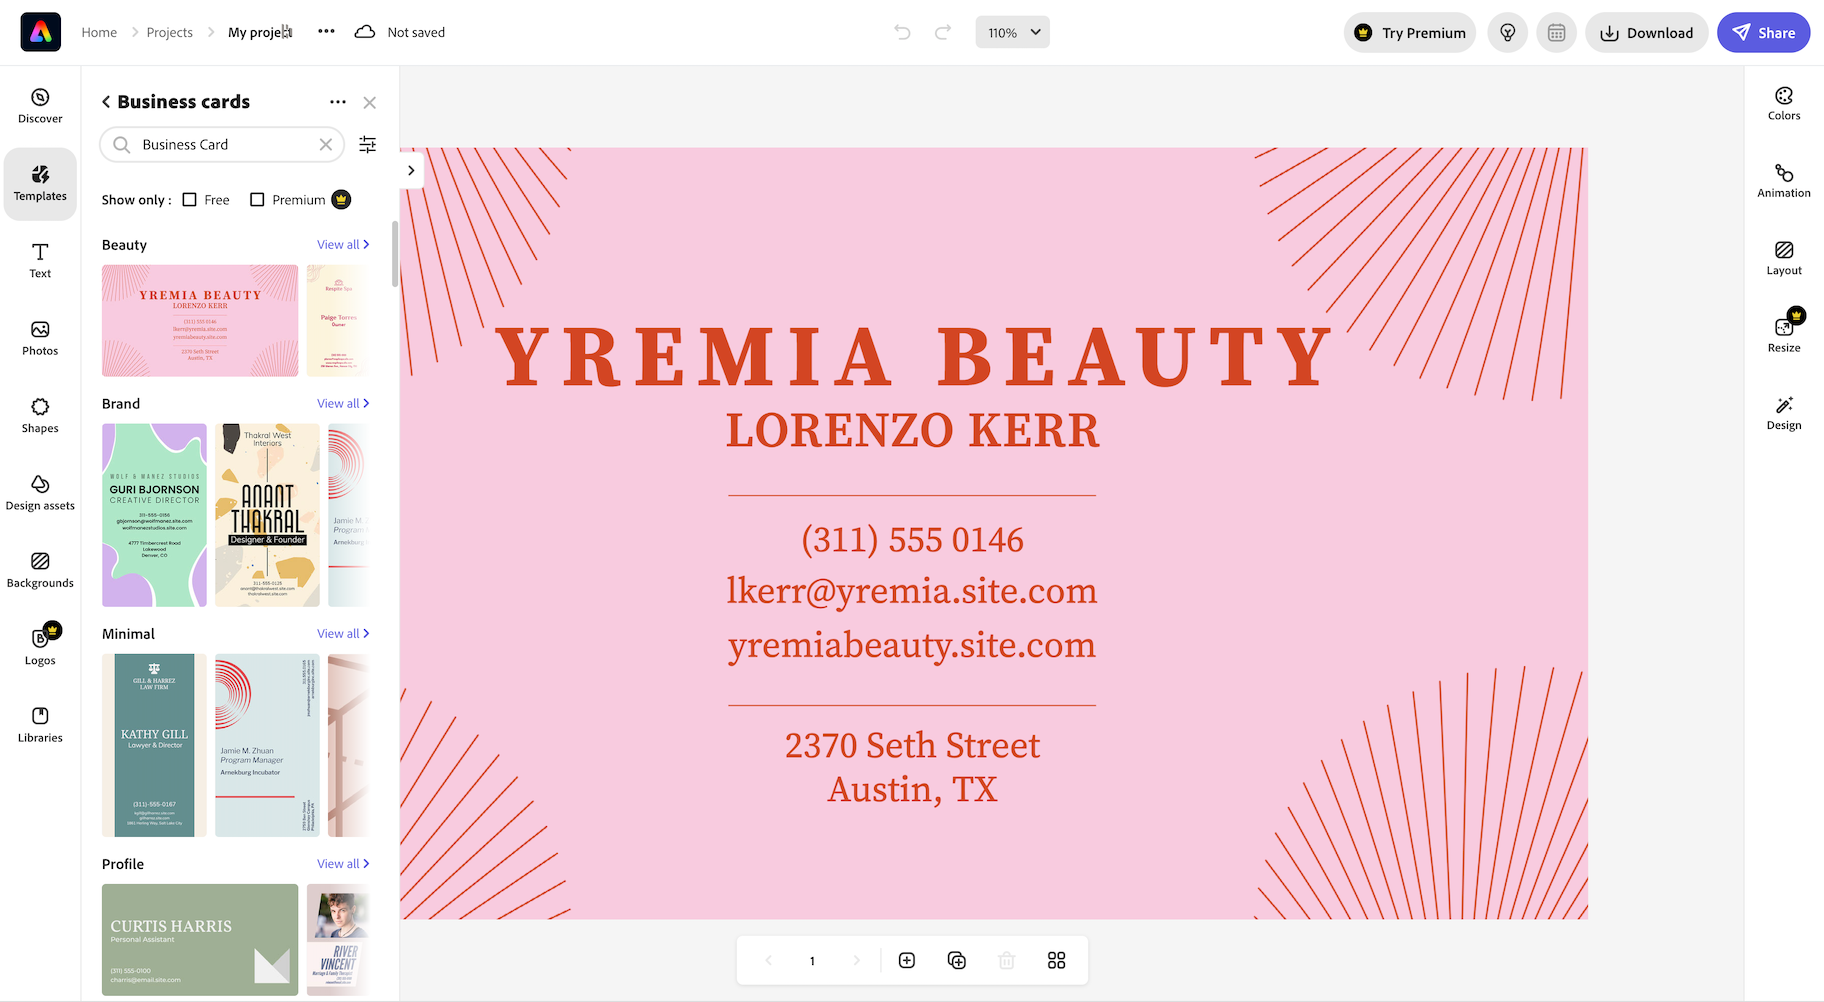This screenshot has width=1824, height=1002.
Task: Open the Shapes panel in sidebar
Action: pyautogui.click(x=40, y=415)
